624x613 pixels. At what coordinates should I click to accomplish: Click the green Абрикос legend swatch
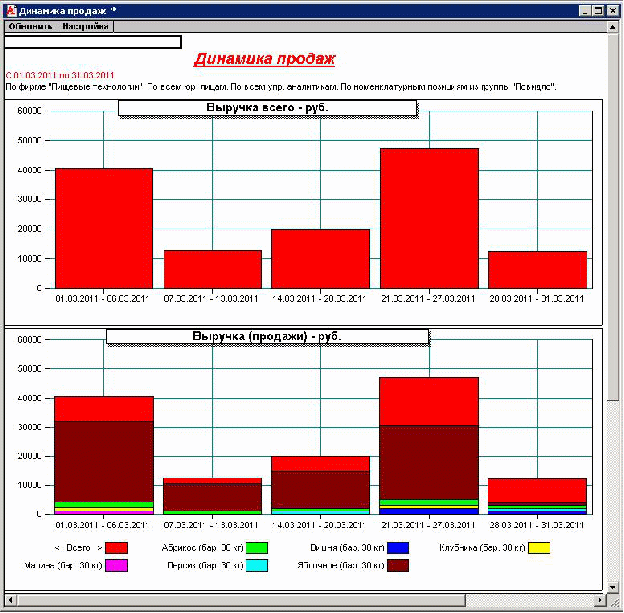pyautogui.click(x=257, y=548)
